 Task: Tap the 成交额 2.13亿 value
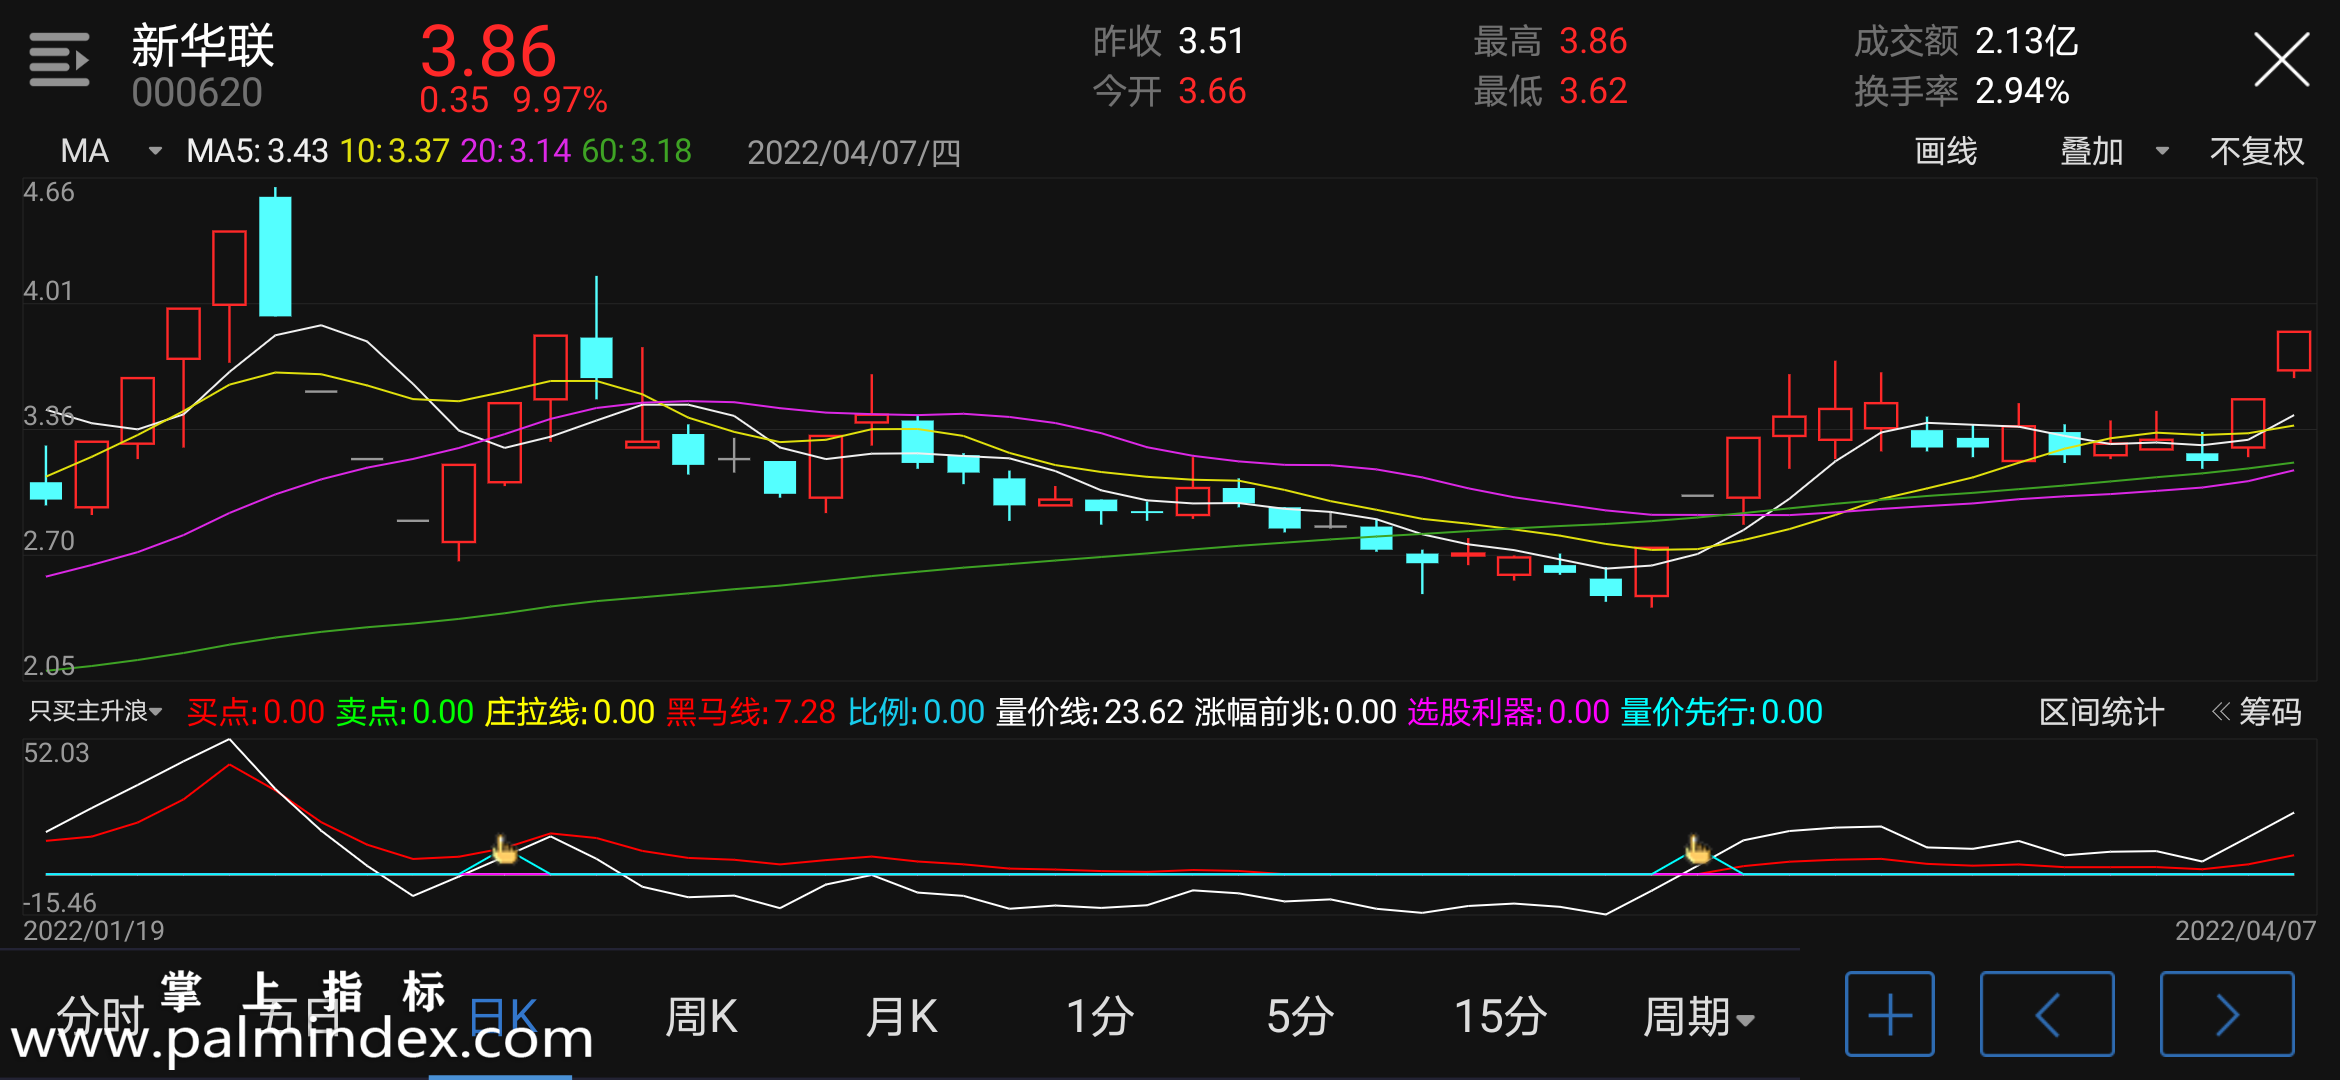(x=1966, y=41)
